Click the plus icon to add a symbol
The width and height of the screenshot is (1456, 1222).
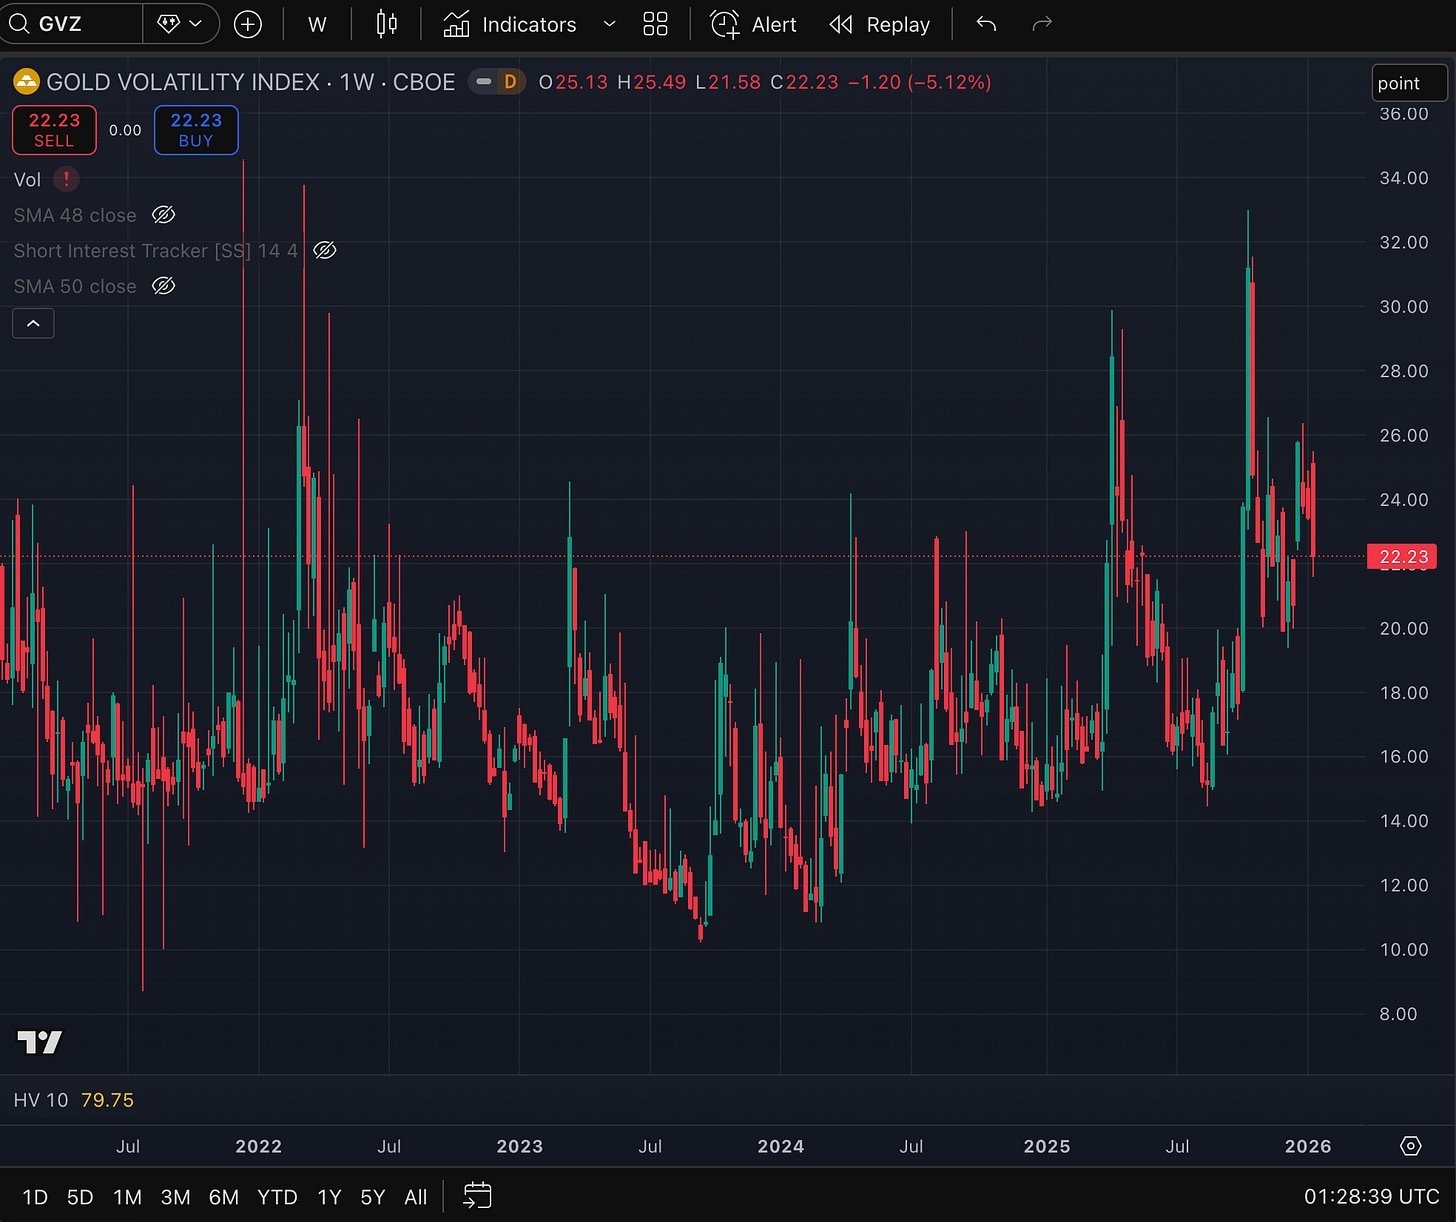[x=247, y=24]
